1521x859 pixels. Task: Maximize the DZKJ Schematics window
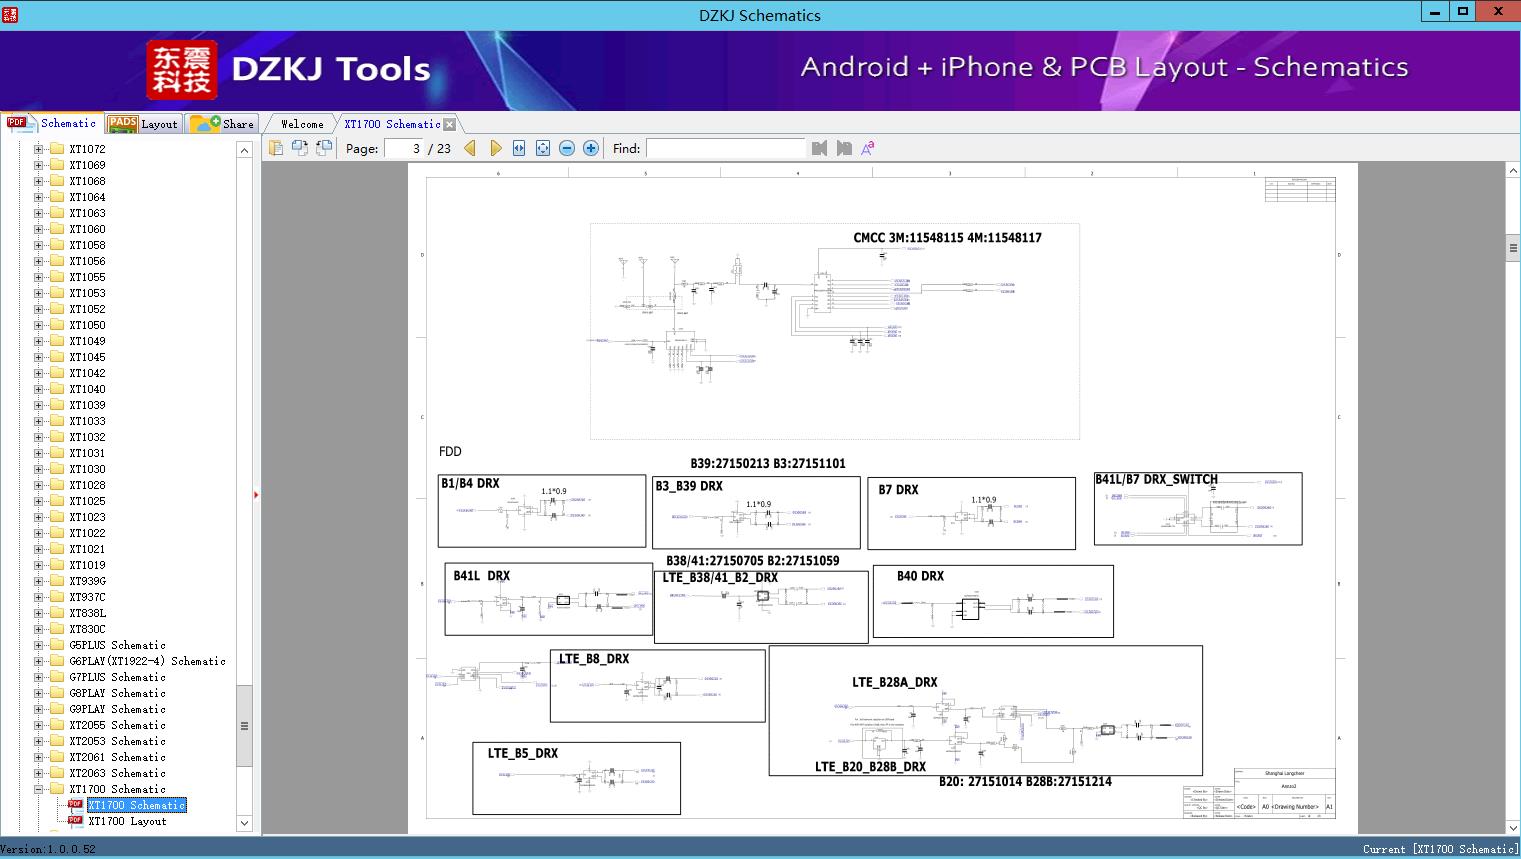pyautogui.click(x=1463, y=12)
